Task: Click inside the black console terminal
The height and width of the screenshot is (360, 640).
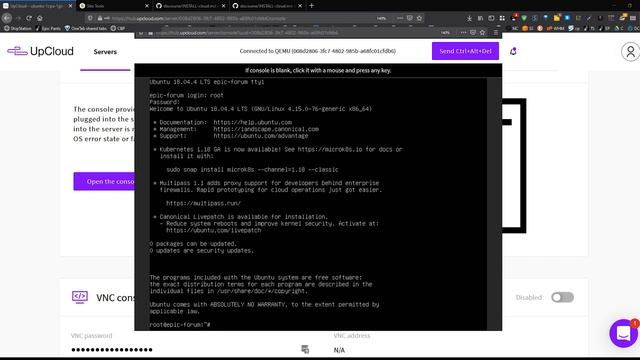Action: (318, 204)
